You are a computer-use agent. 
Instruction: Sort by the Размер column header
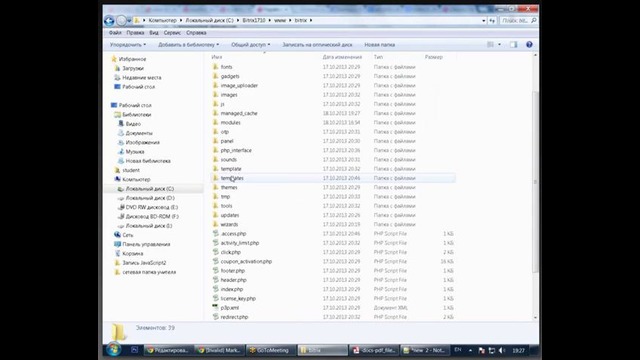click(433, 57)
